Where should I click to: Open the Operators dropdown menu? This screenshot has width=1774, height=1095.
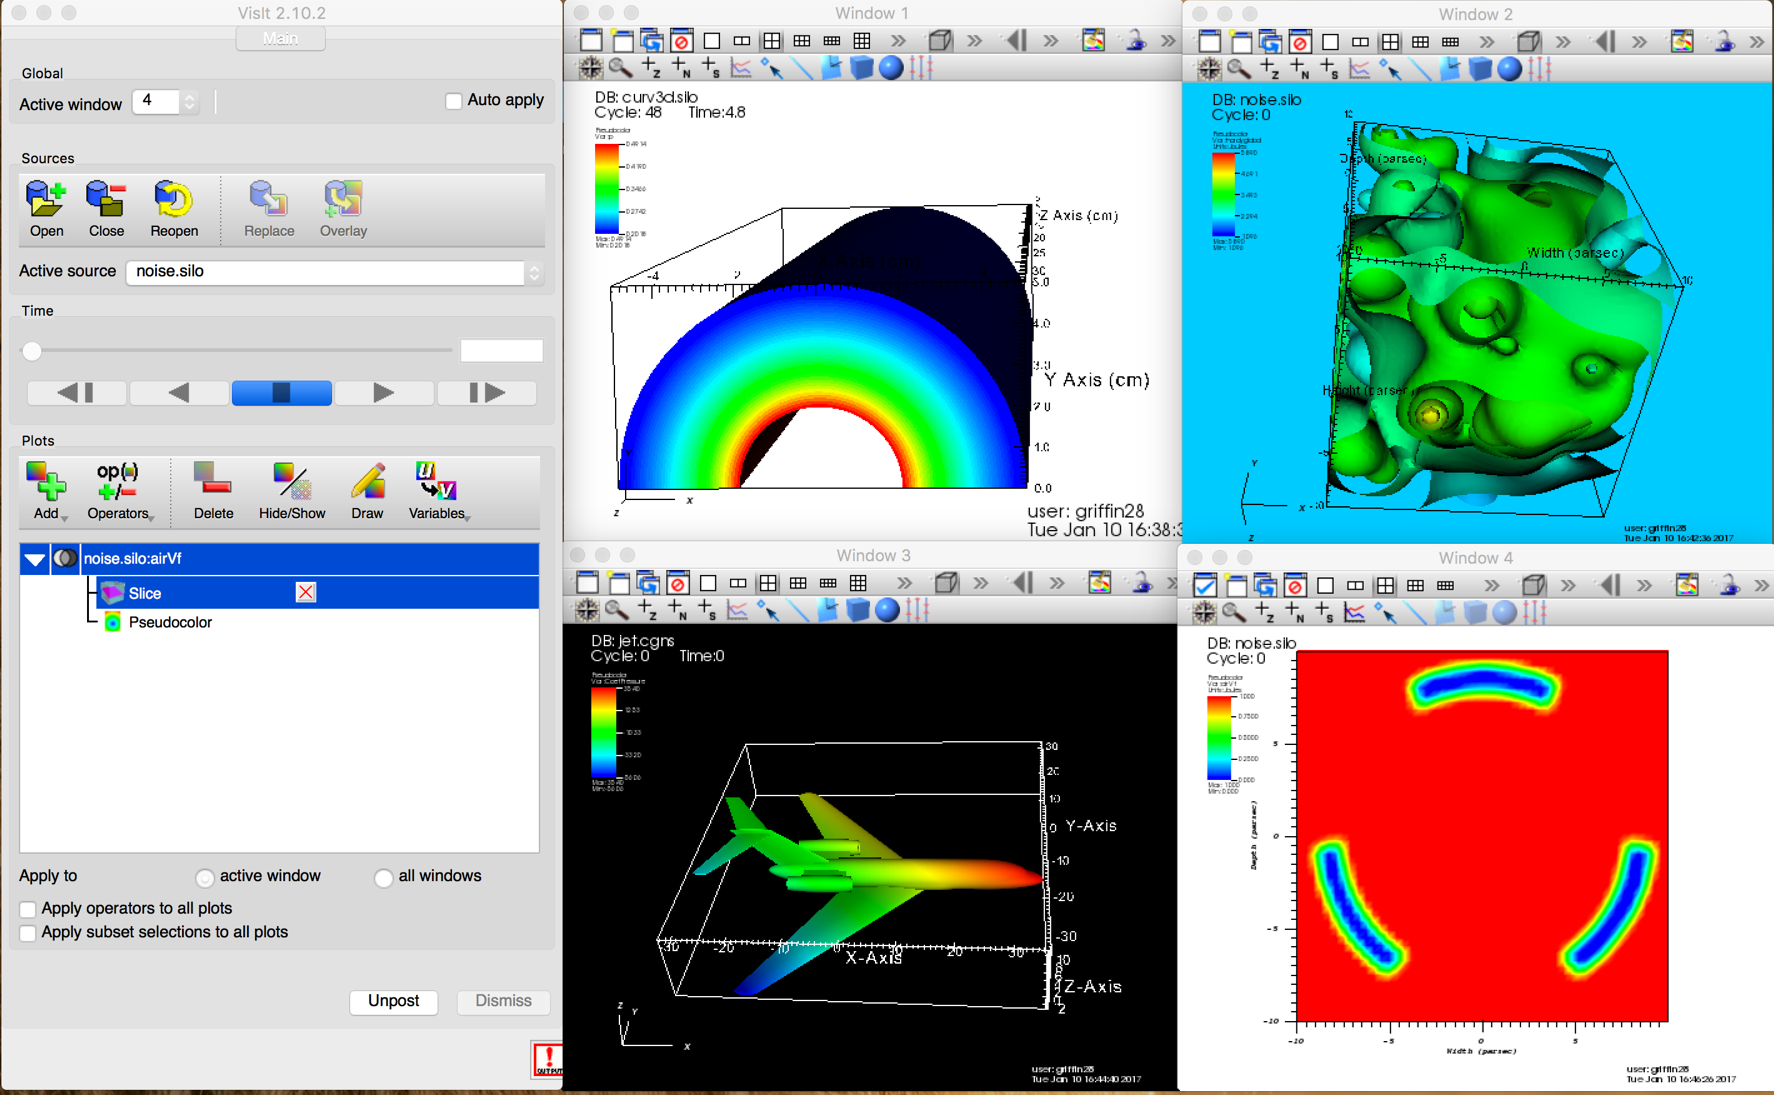[118, 491]
